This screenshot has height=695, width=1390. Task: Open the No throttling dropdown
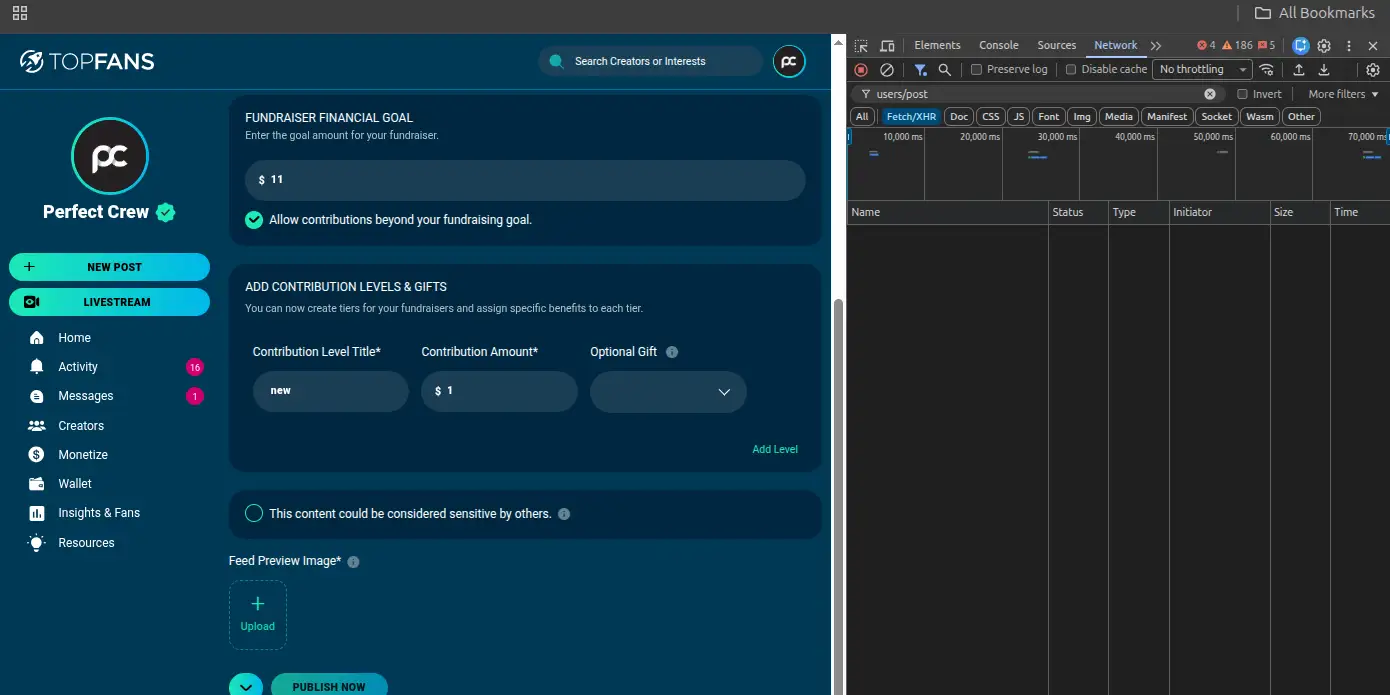(1202, 70)
